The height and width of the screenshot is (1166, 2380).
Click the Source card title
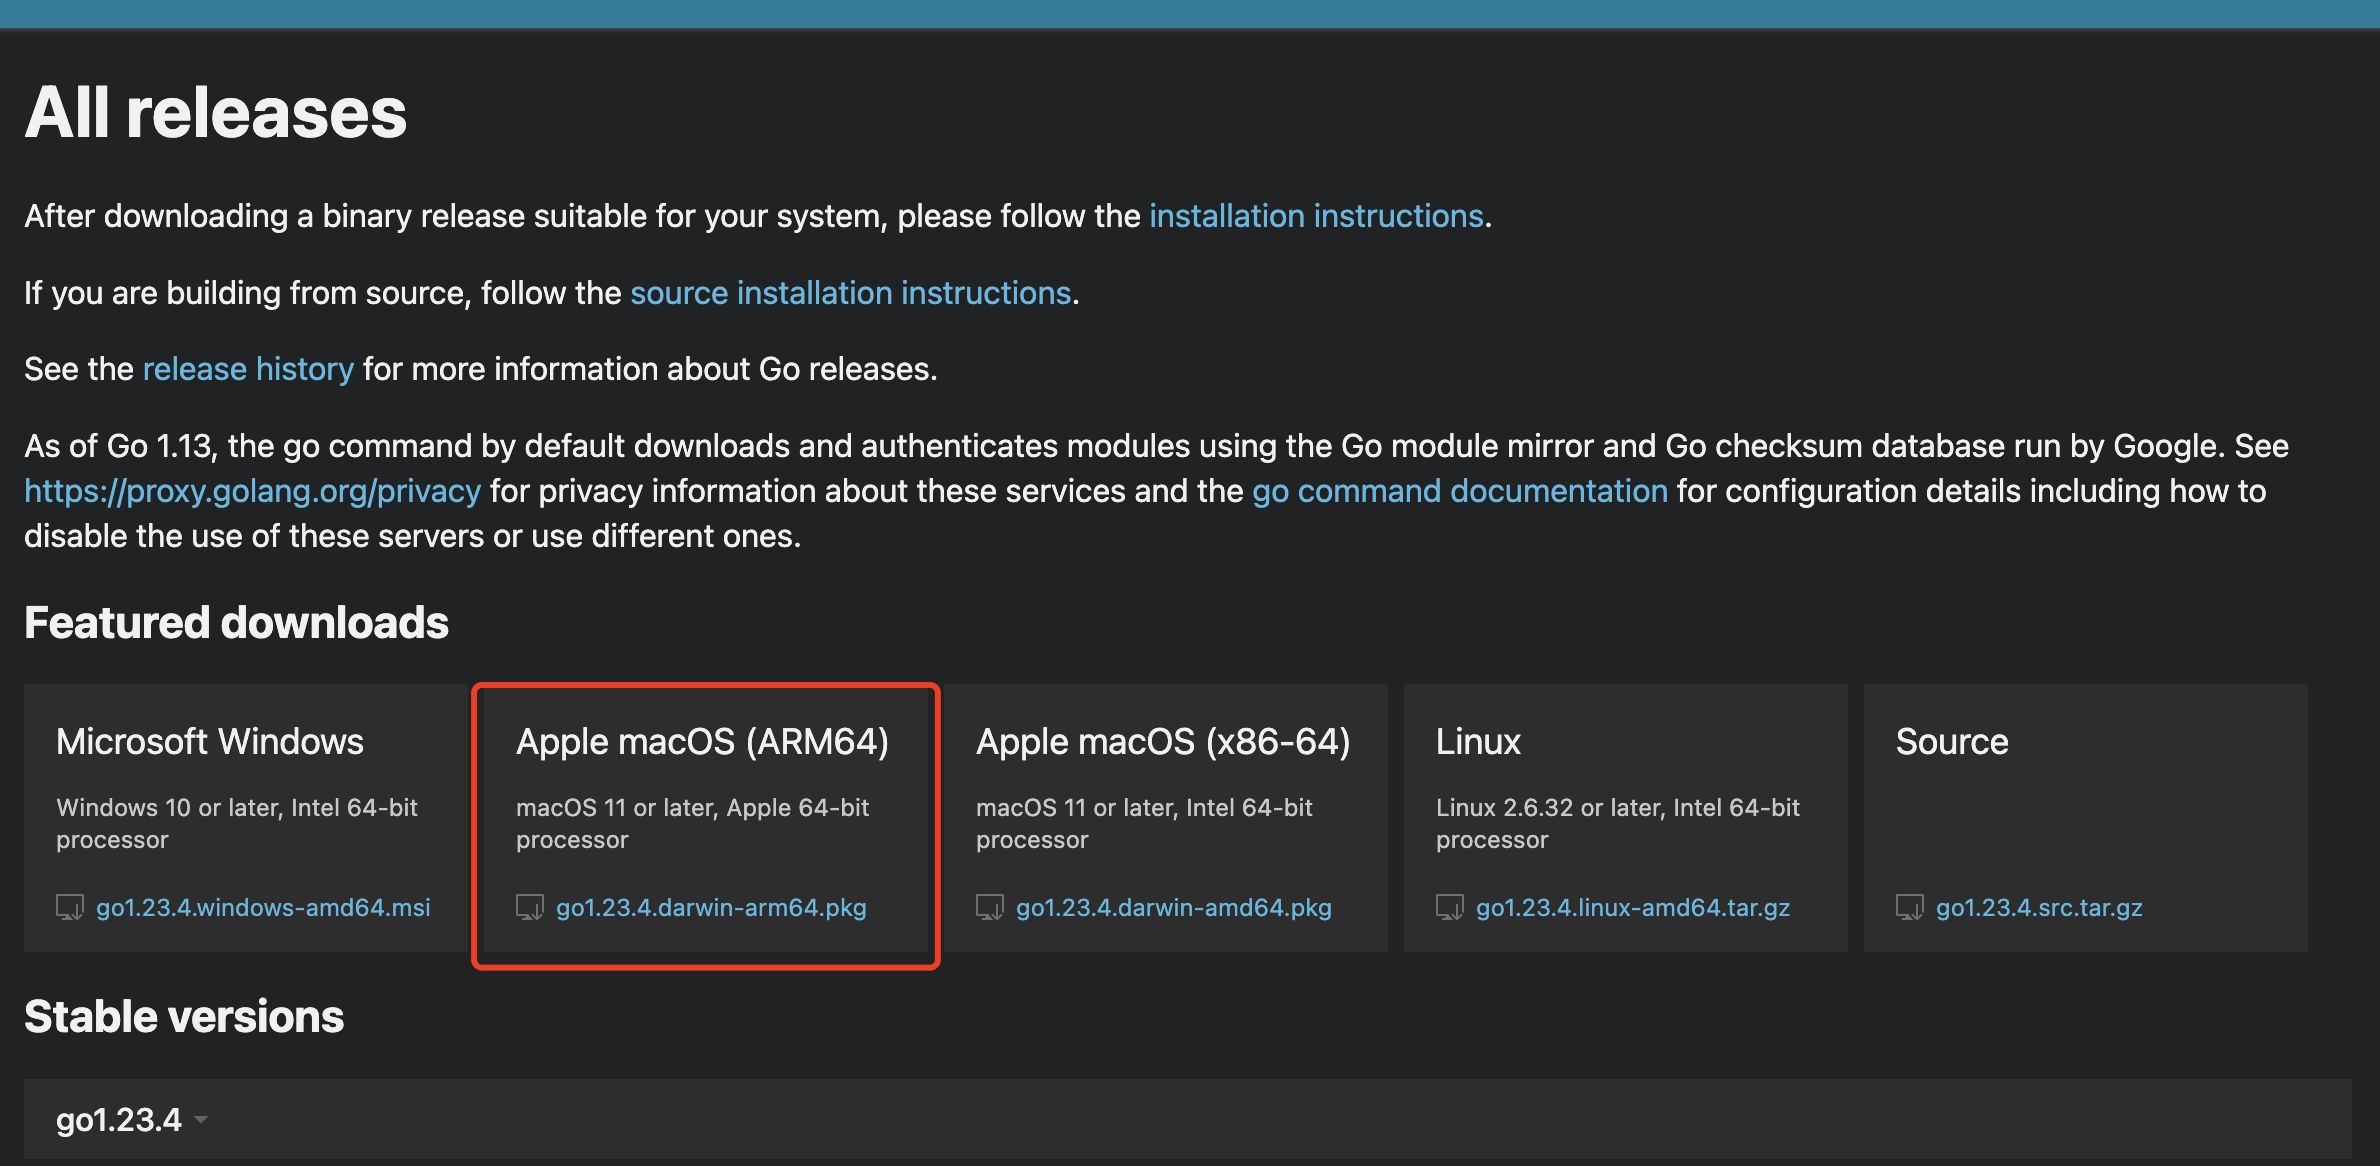(1952, 742)
